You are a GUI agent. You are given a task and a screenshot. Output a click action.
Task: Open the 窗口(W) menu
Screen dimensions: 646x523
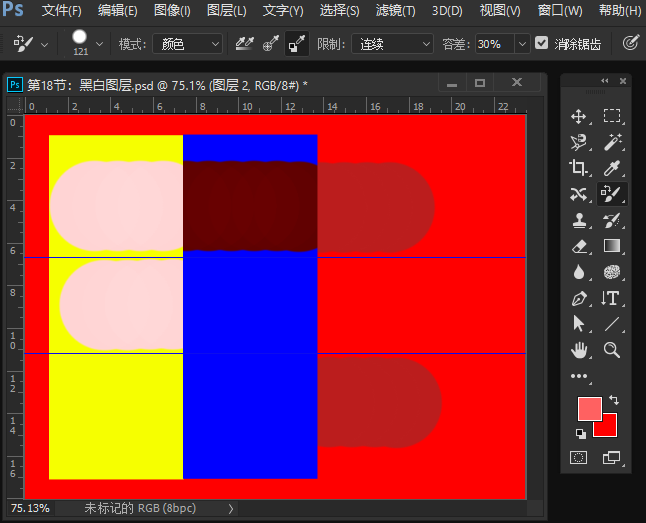(560, 10)
